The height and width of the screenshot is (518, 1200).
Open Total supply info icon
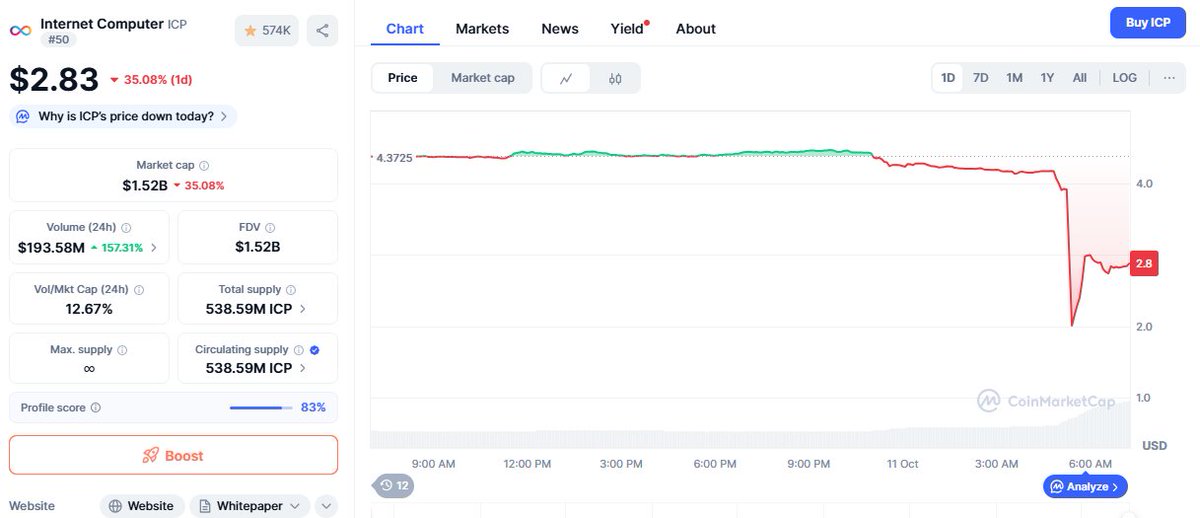point(290,289)
